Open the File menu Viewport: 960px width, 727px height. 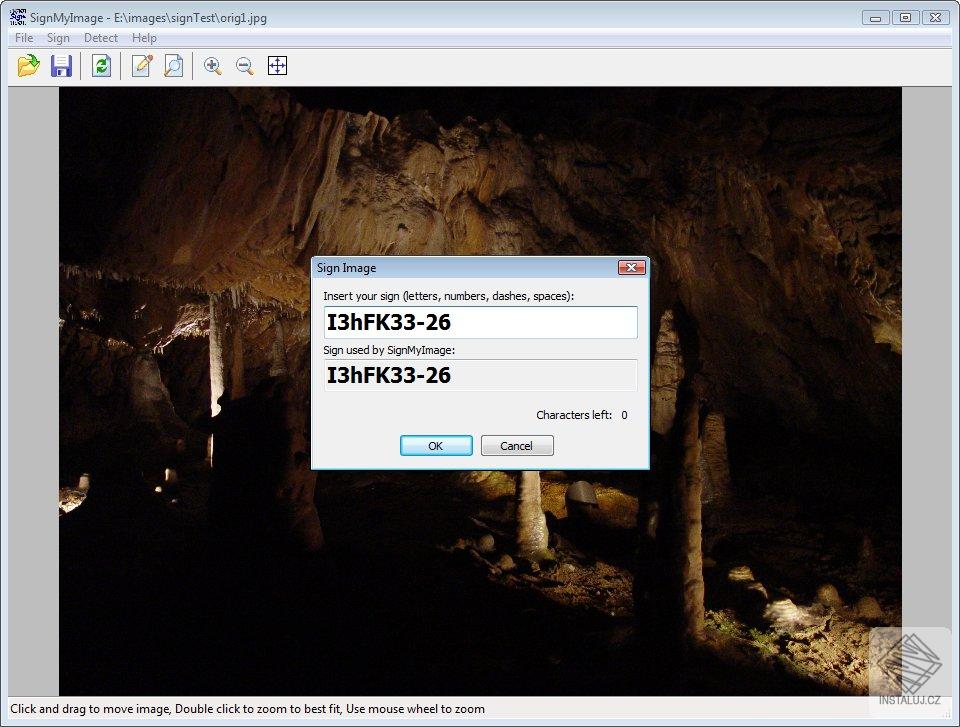coord(24,38)
